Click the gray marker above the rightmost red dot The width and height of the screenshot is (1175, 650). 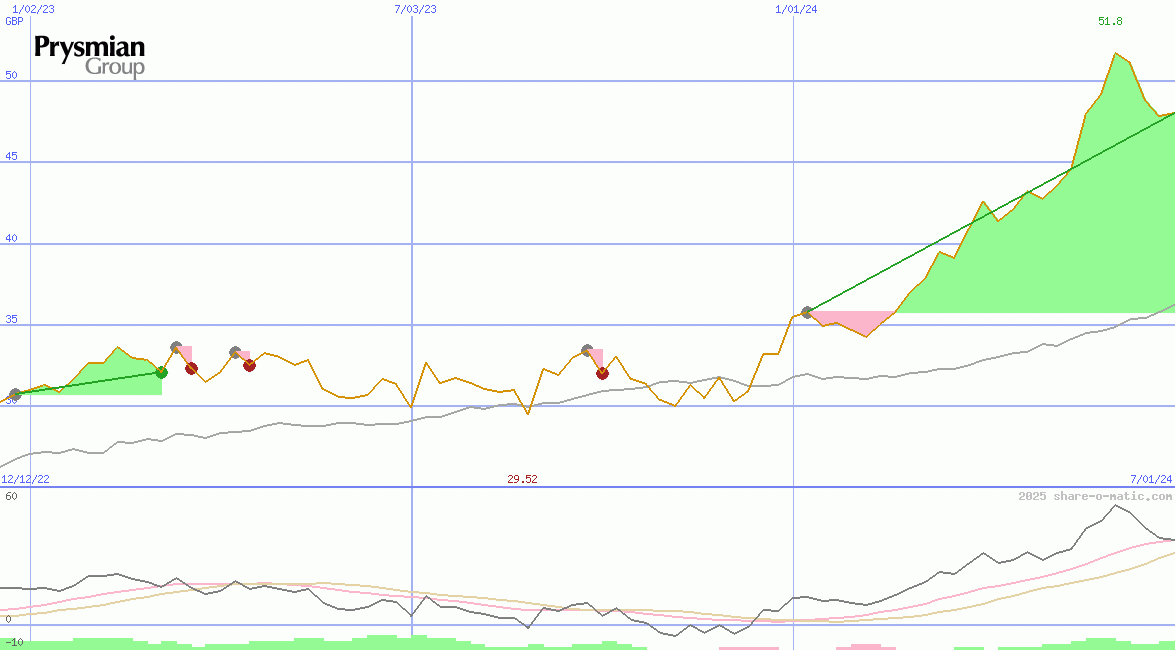click(587, 350)
